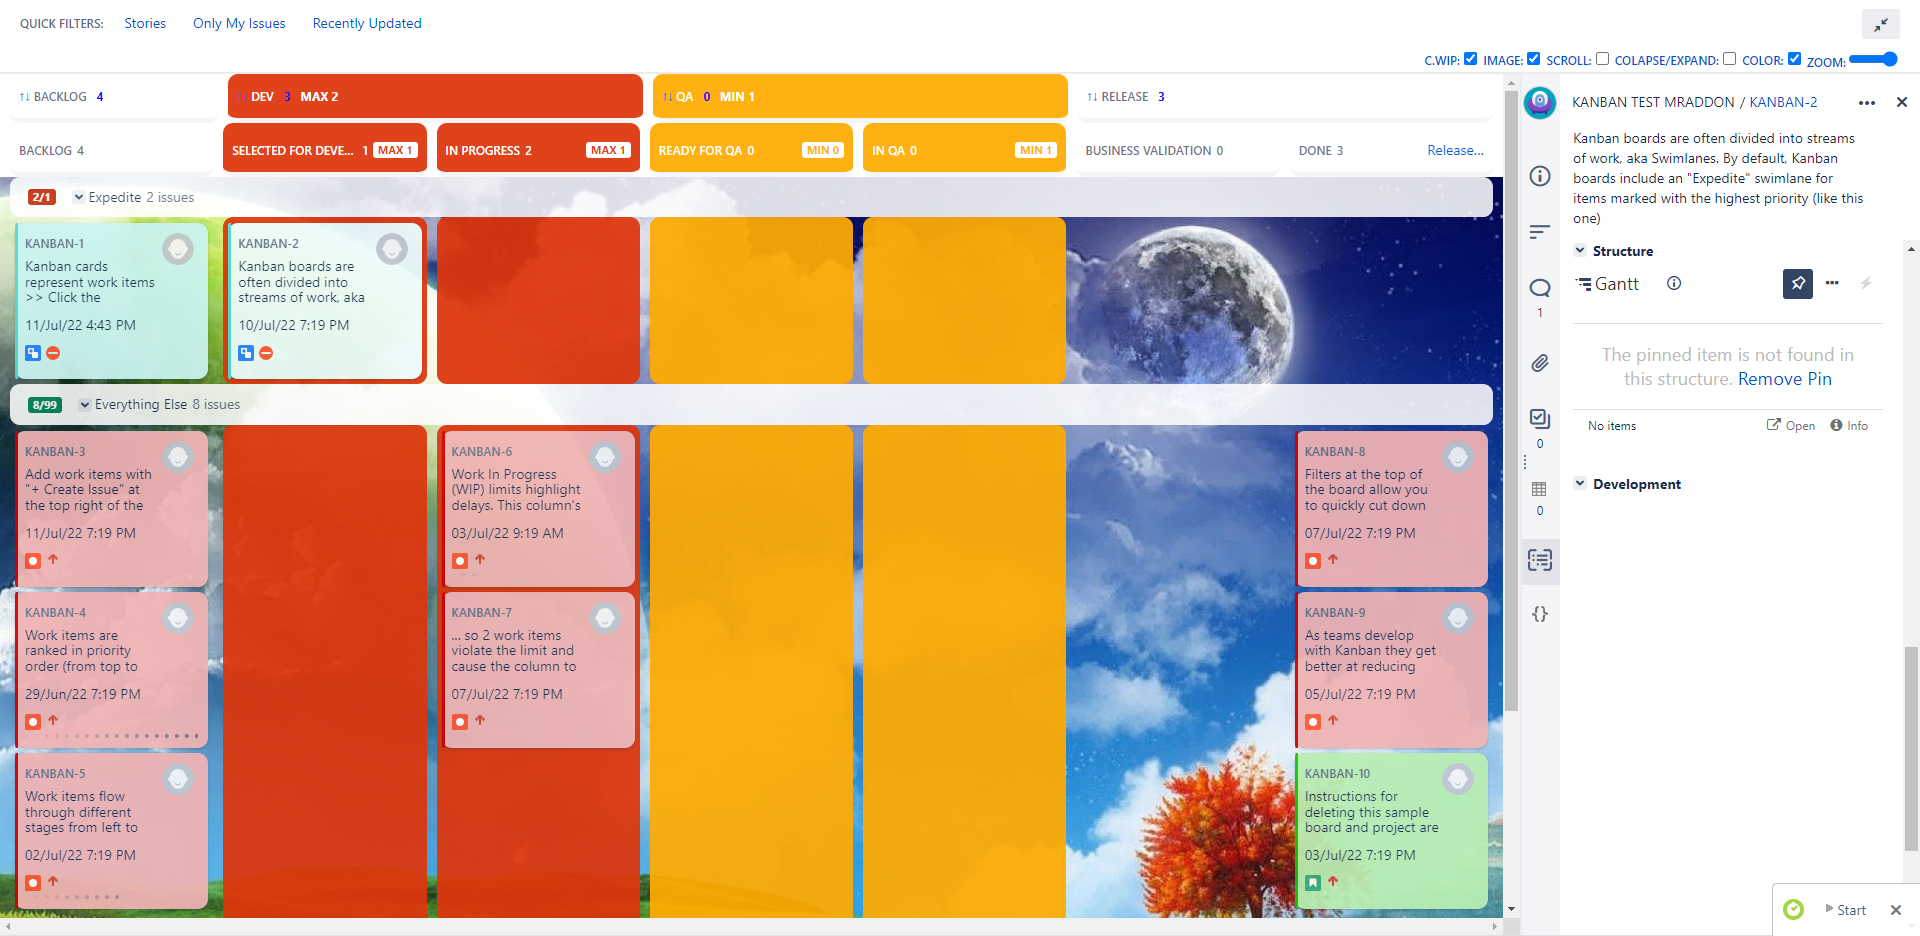1920x936 pixels.
Task: Collapse the Everything Else swimlane
Action: click(x=85, y=405)
